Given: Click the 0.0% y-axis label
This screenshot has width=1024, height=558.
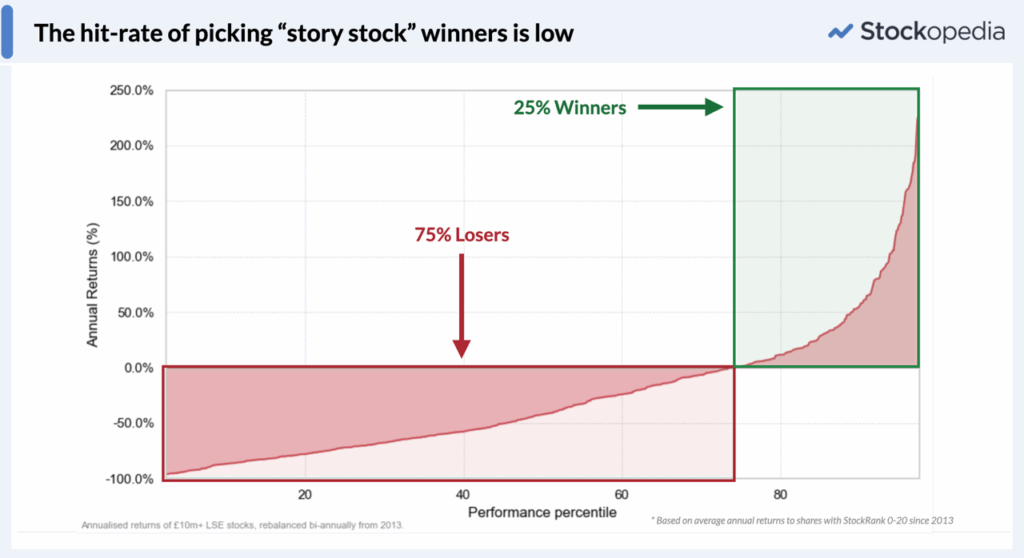Looking at the screenshot, I should click(138, 368).
